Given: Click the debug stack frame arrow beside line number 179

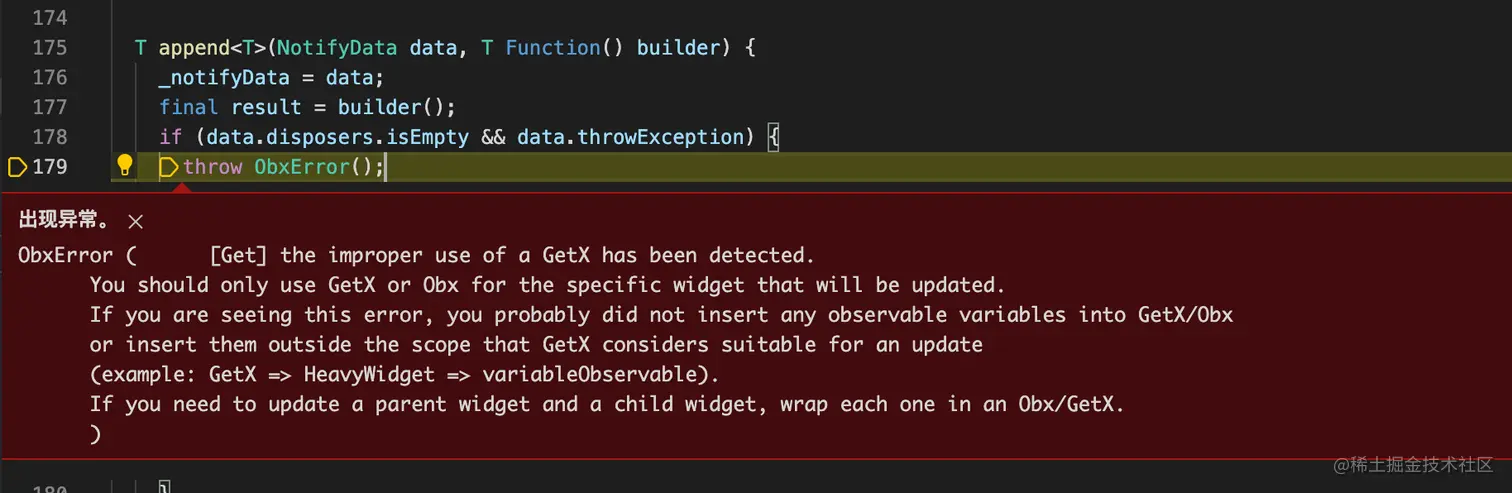Looking at the screenshot, I should tap(17, 167).
